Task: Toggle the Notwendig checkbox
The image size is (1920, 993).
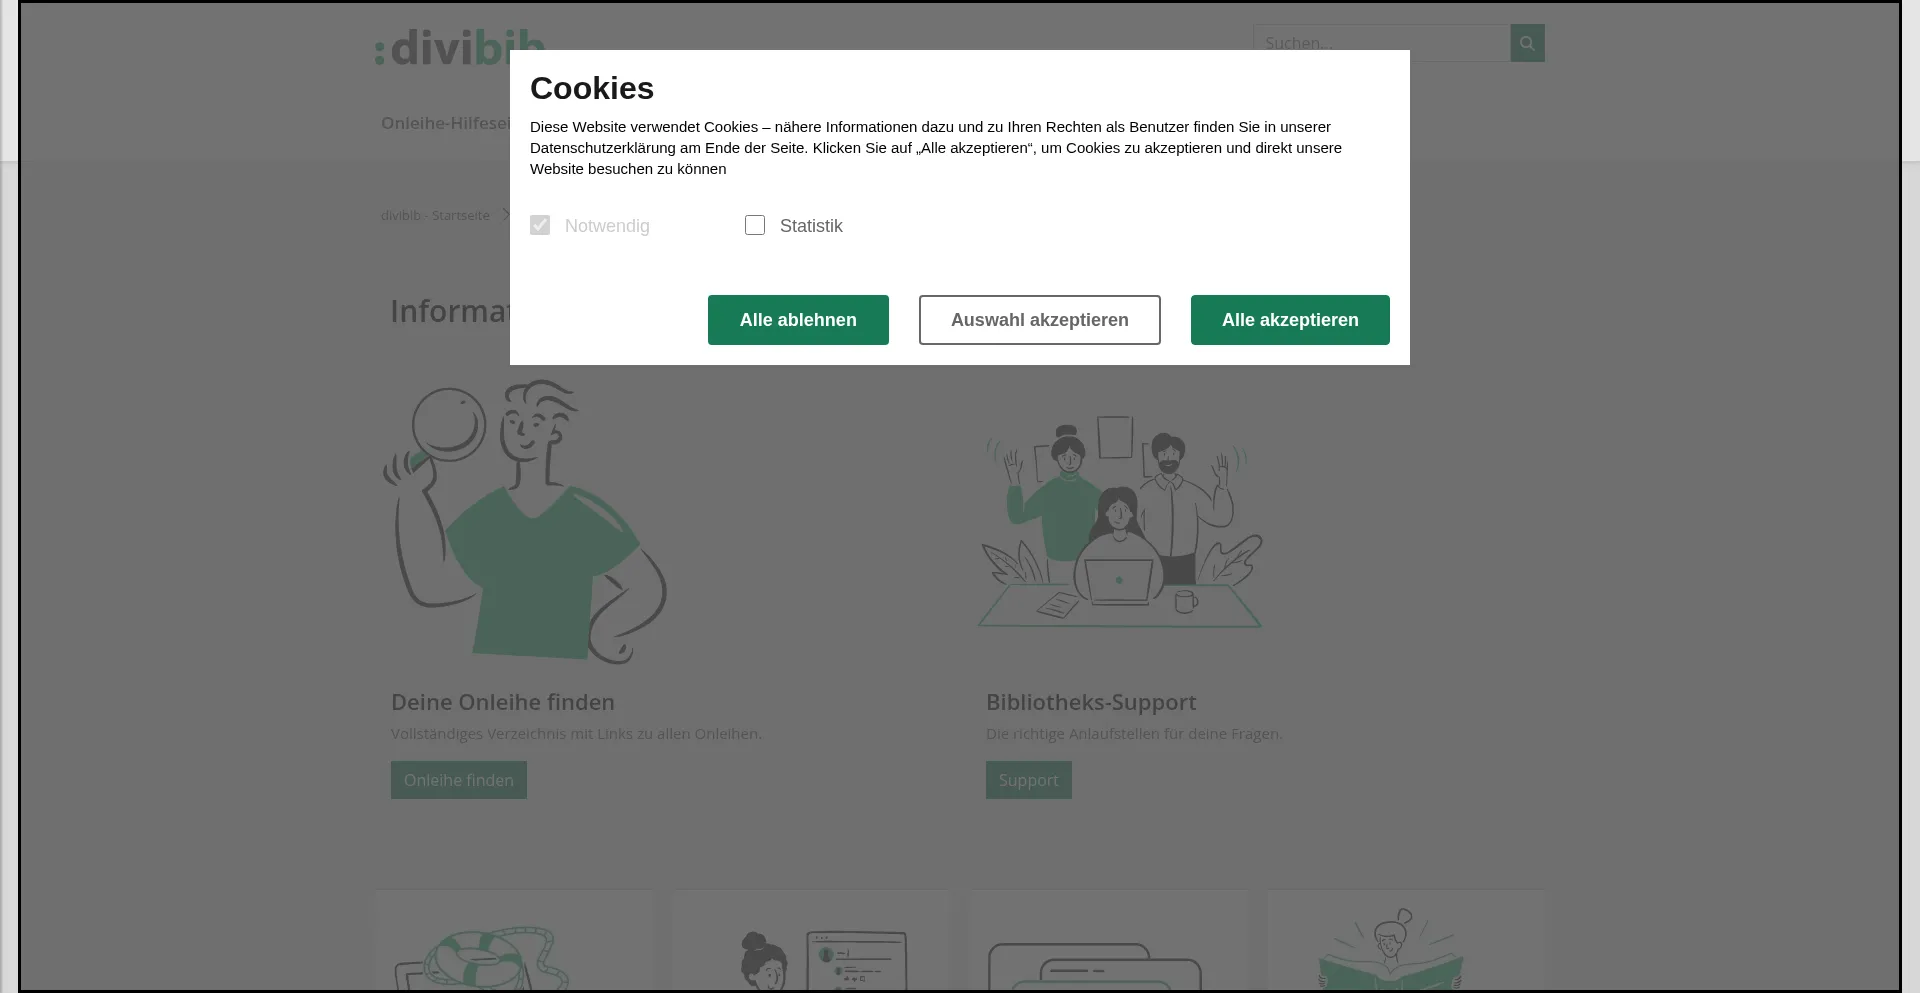Action: 540,226
